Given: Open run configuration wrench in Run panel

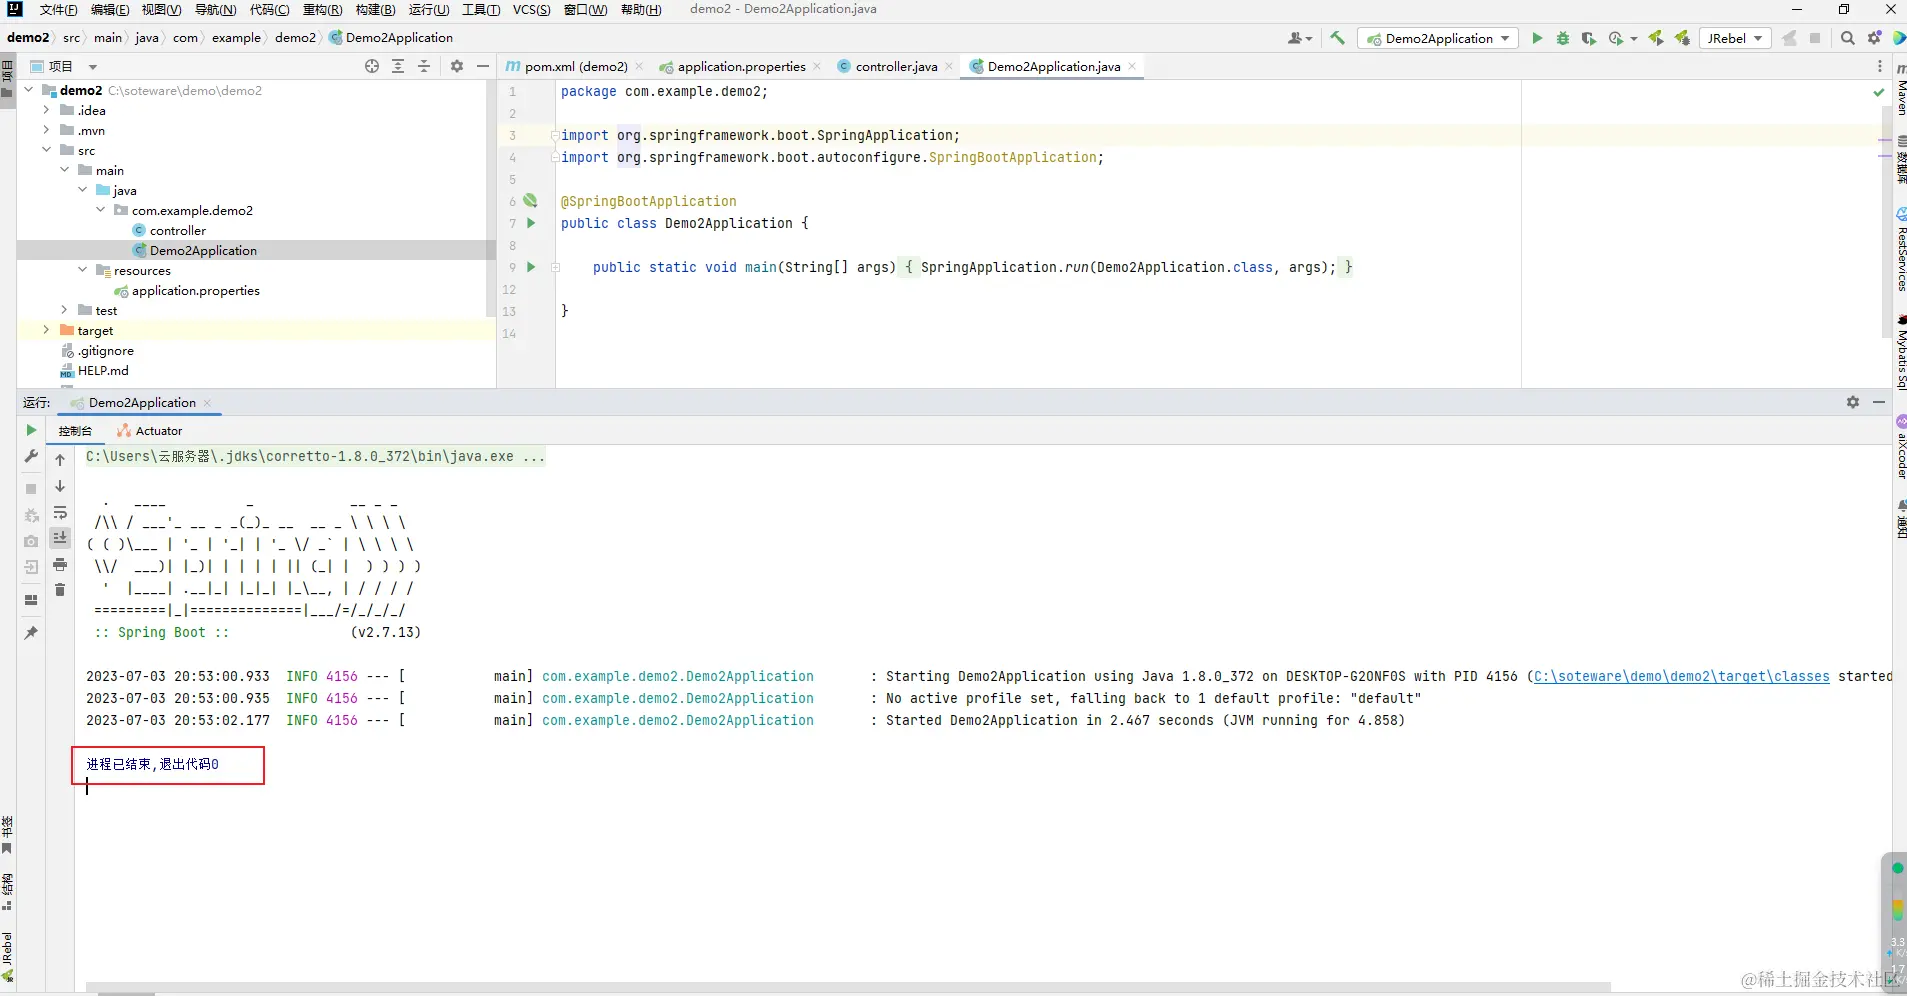Looking at the screenshot, I should [31, 457].
